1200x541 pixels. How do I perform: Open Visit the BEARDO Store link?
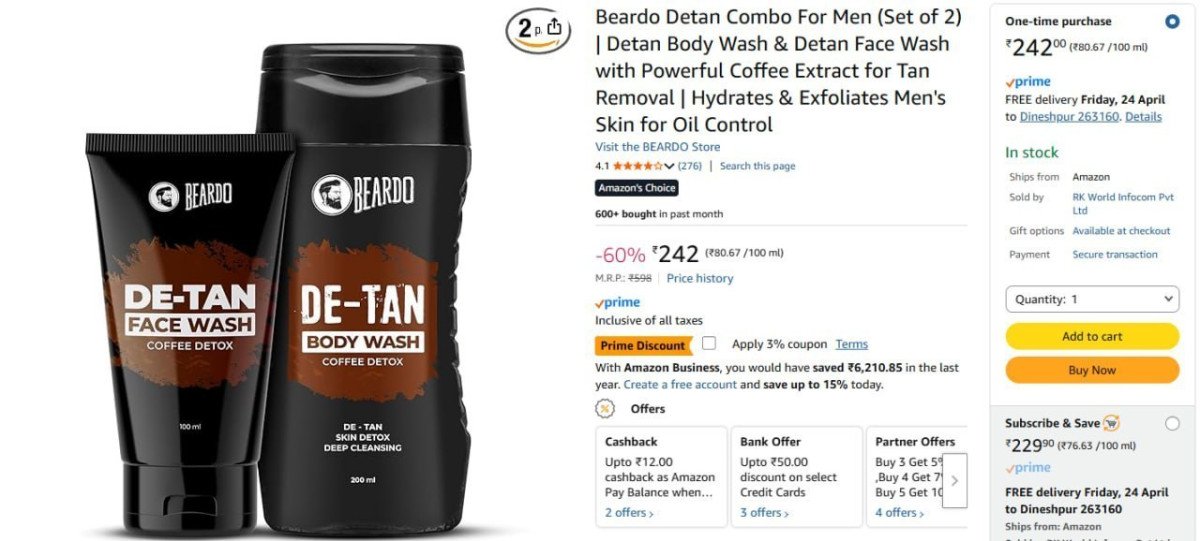point(657,147)
